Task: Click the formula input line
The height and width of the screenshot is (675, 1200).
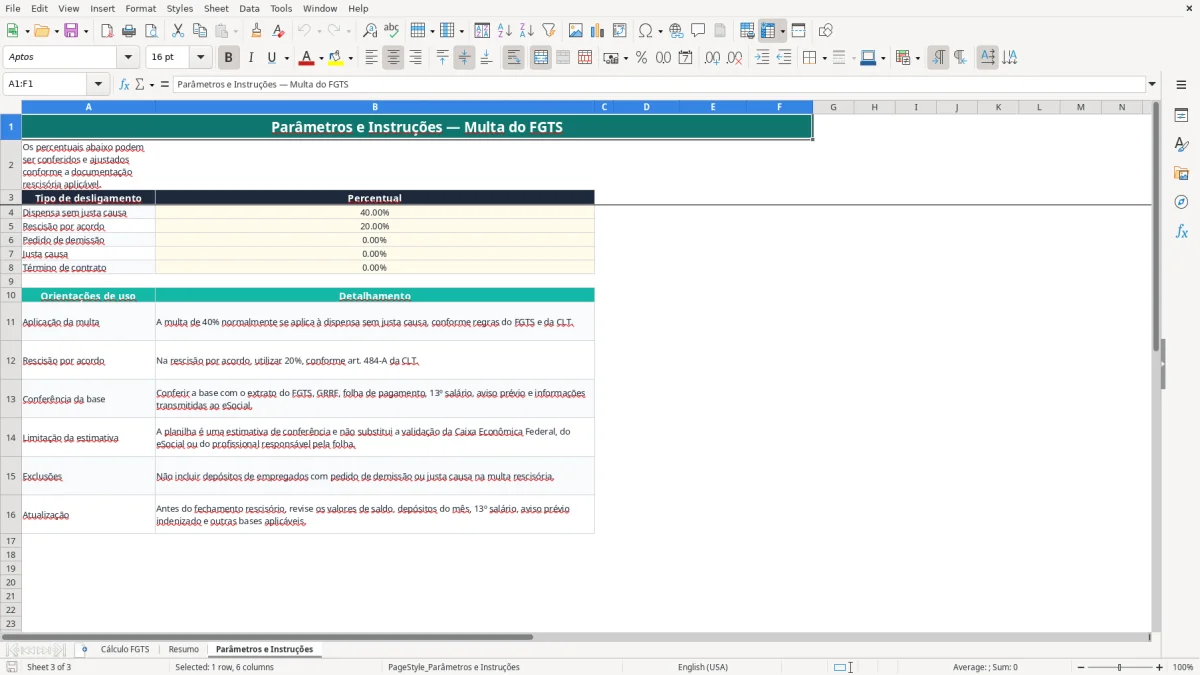Action: tap(658, 84)
